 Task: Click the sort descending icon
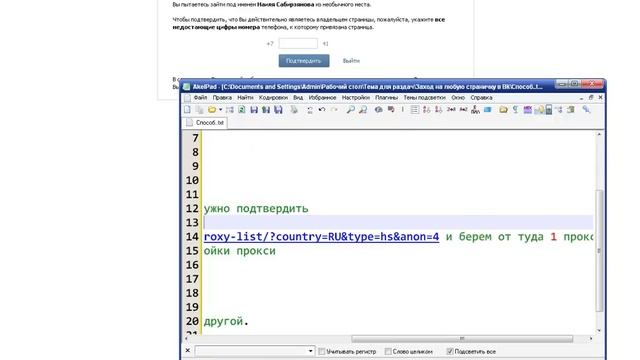click(439, 110)
